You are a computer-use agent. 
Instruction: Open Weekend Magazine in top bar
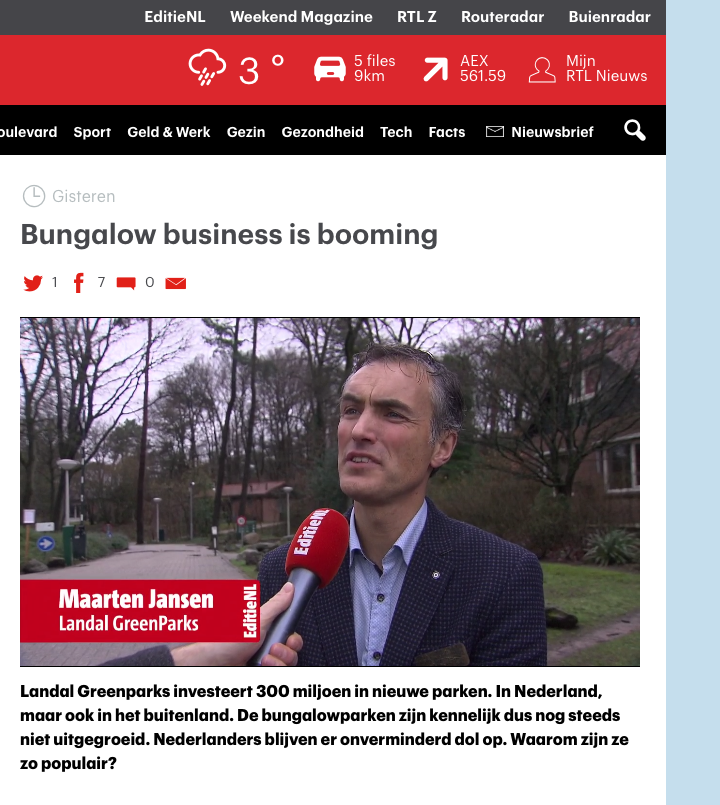(301, 17)
